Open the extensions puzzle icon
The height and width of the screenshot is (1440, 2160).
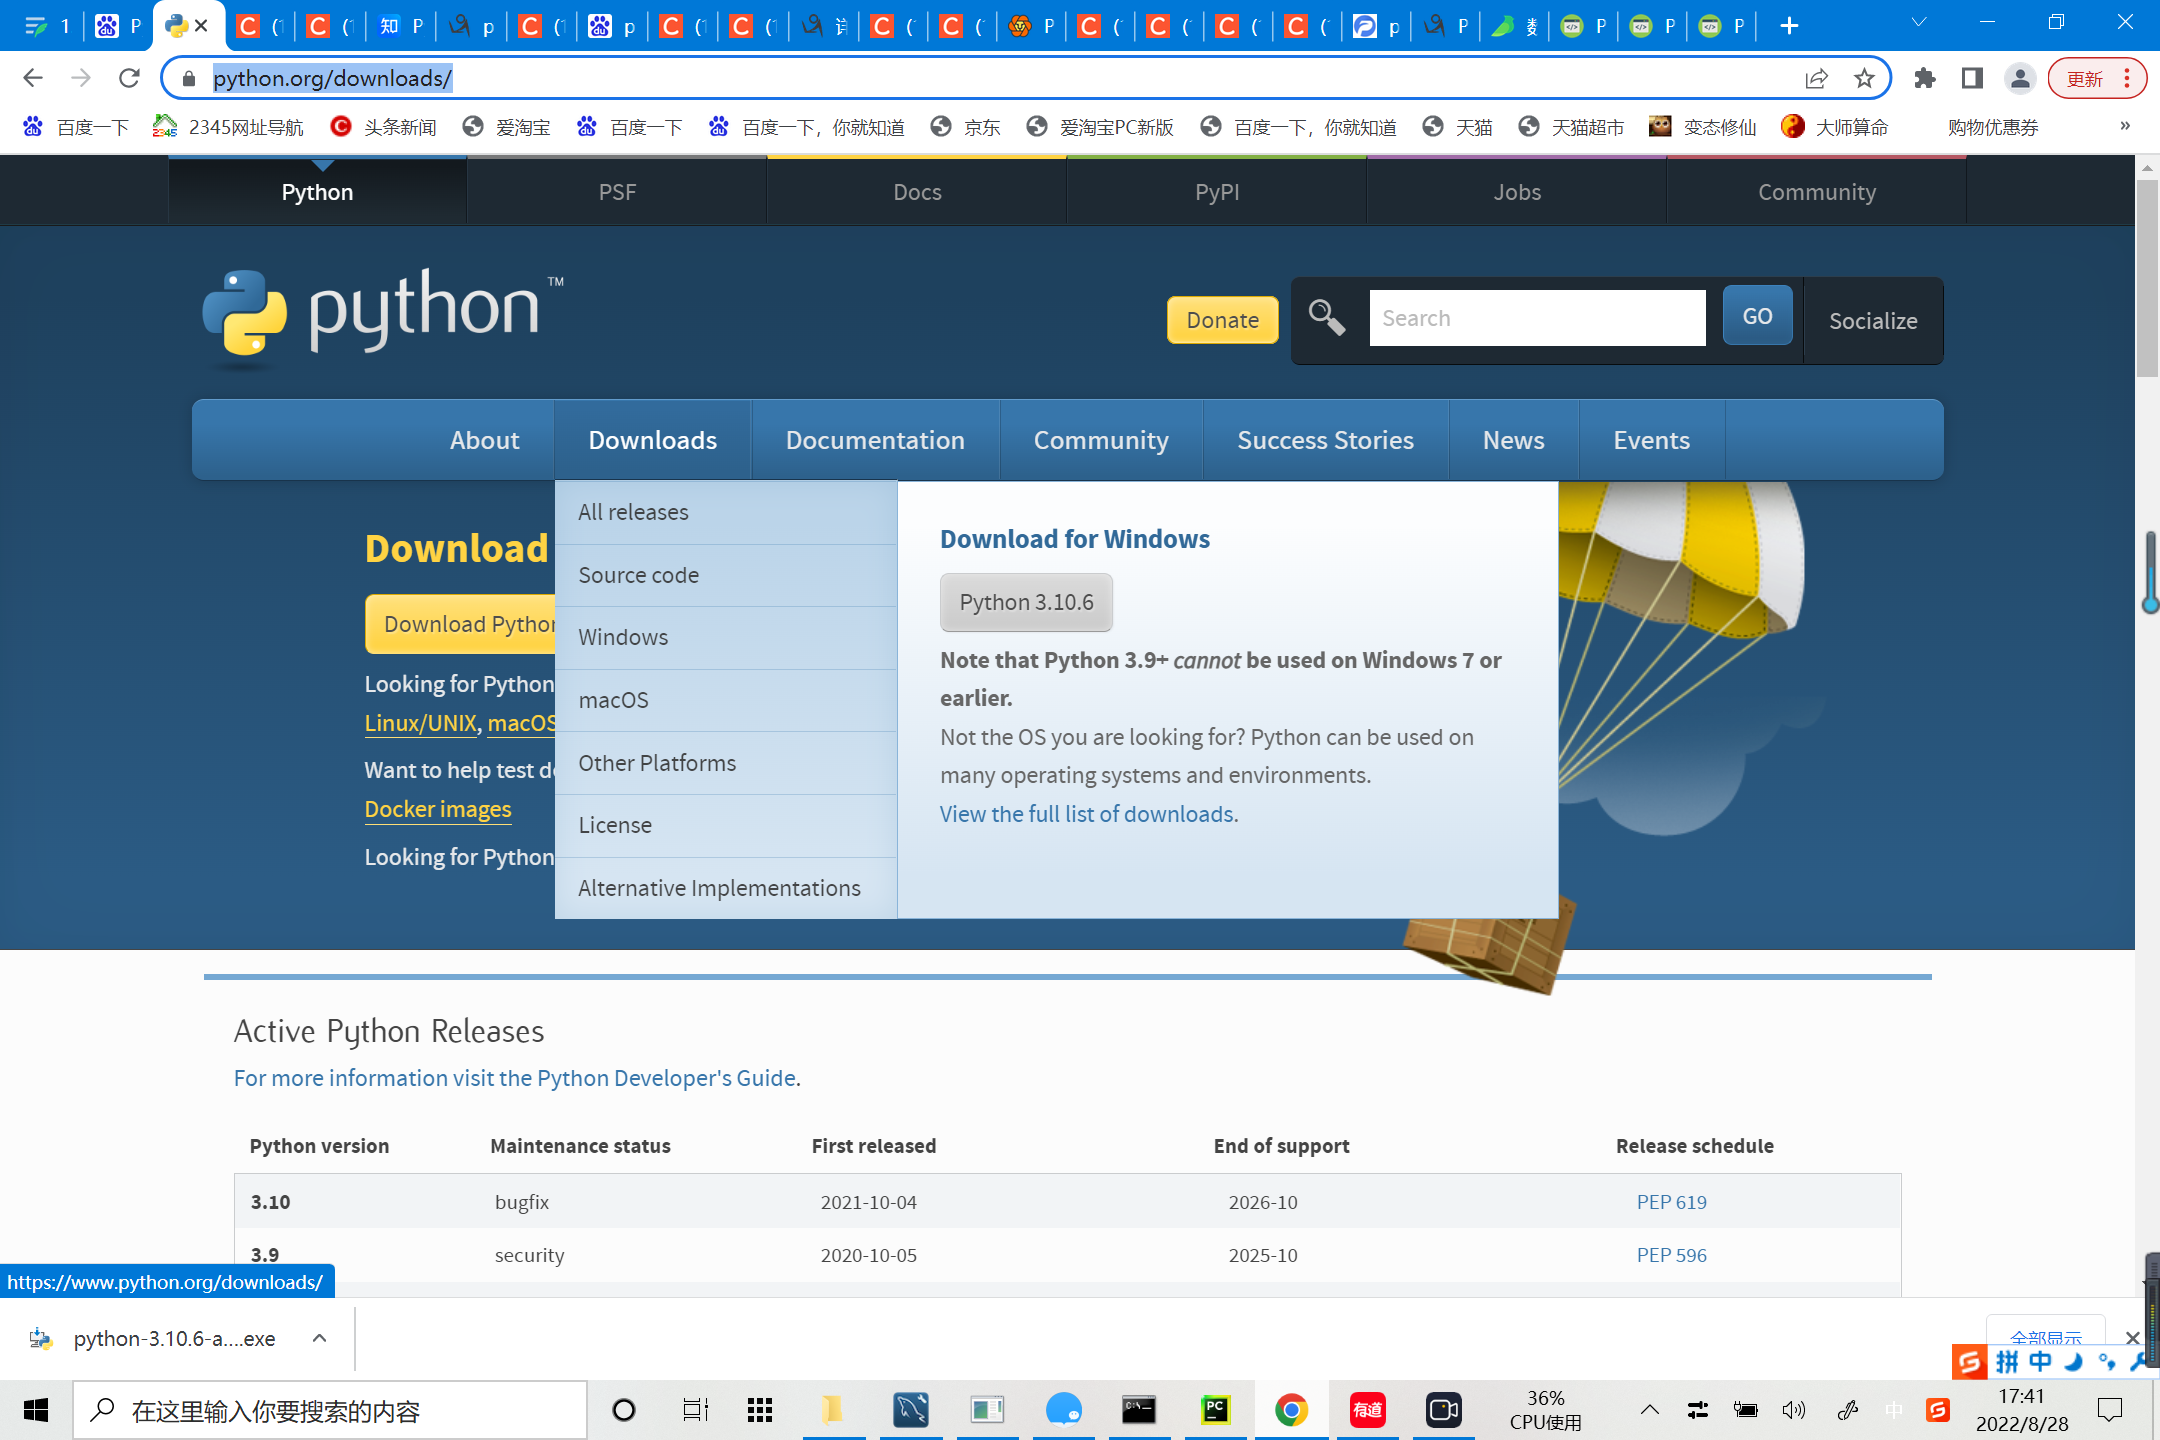click(x=1924, y=78)
